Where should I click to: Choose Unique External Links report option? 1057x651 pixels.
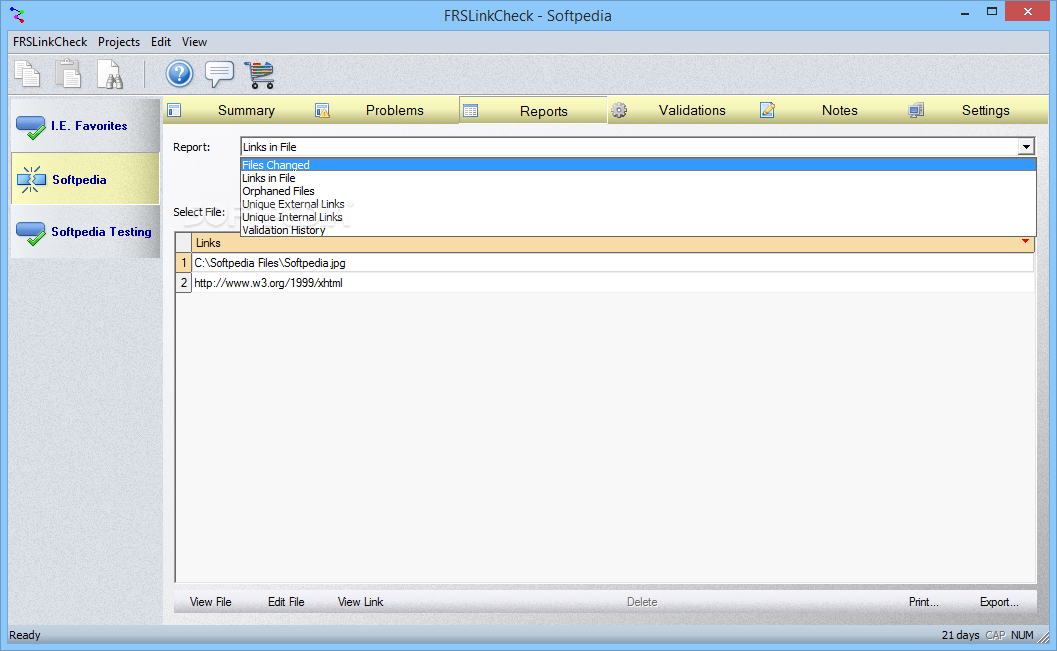(x=638, y=204)
